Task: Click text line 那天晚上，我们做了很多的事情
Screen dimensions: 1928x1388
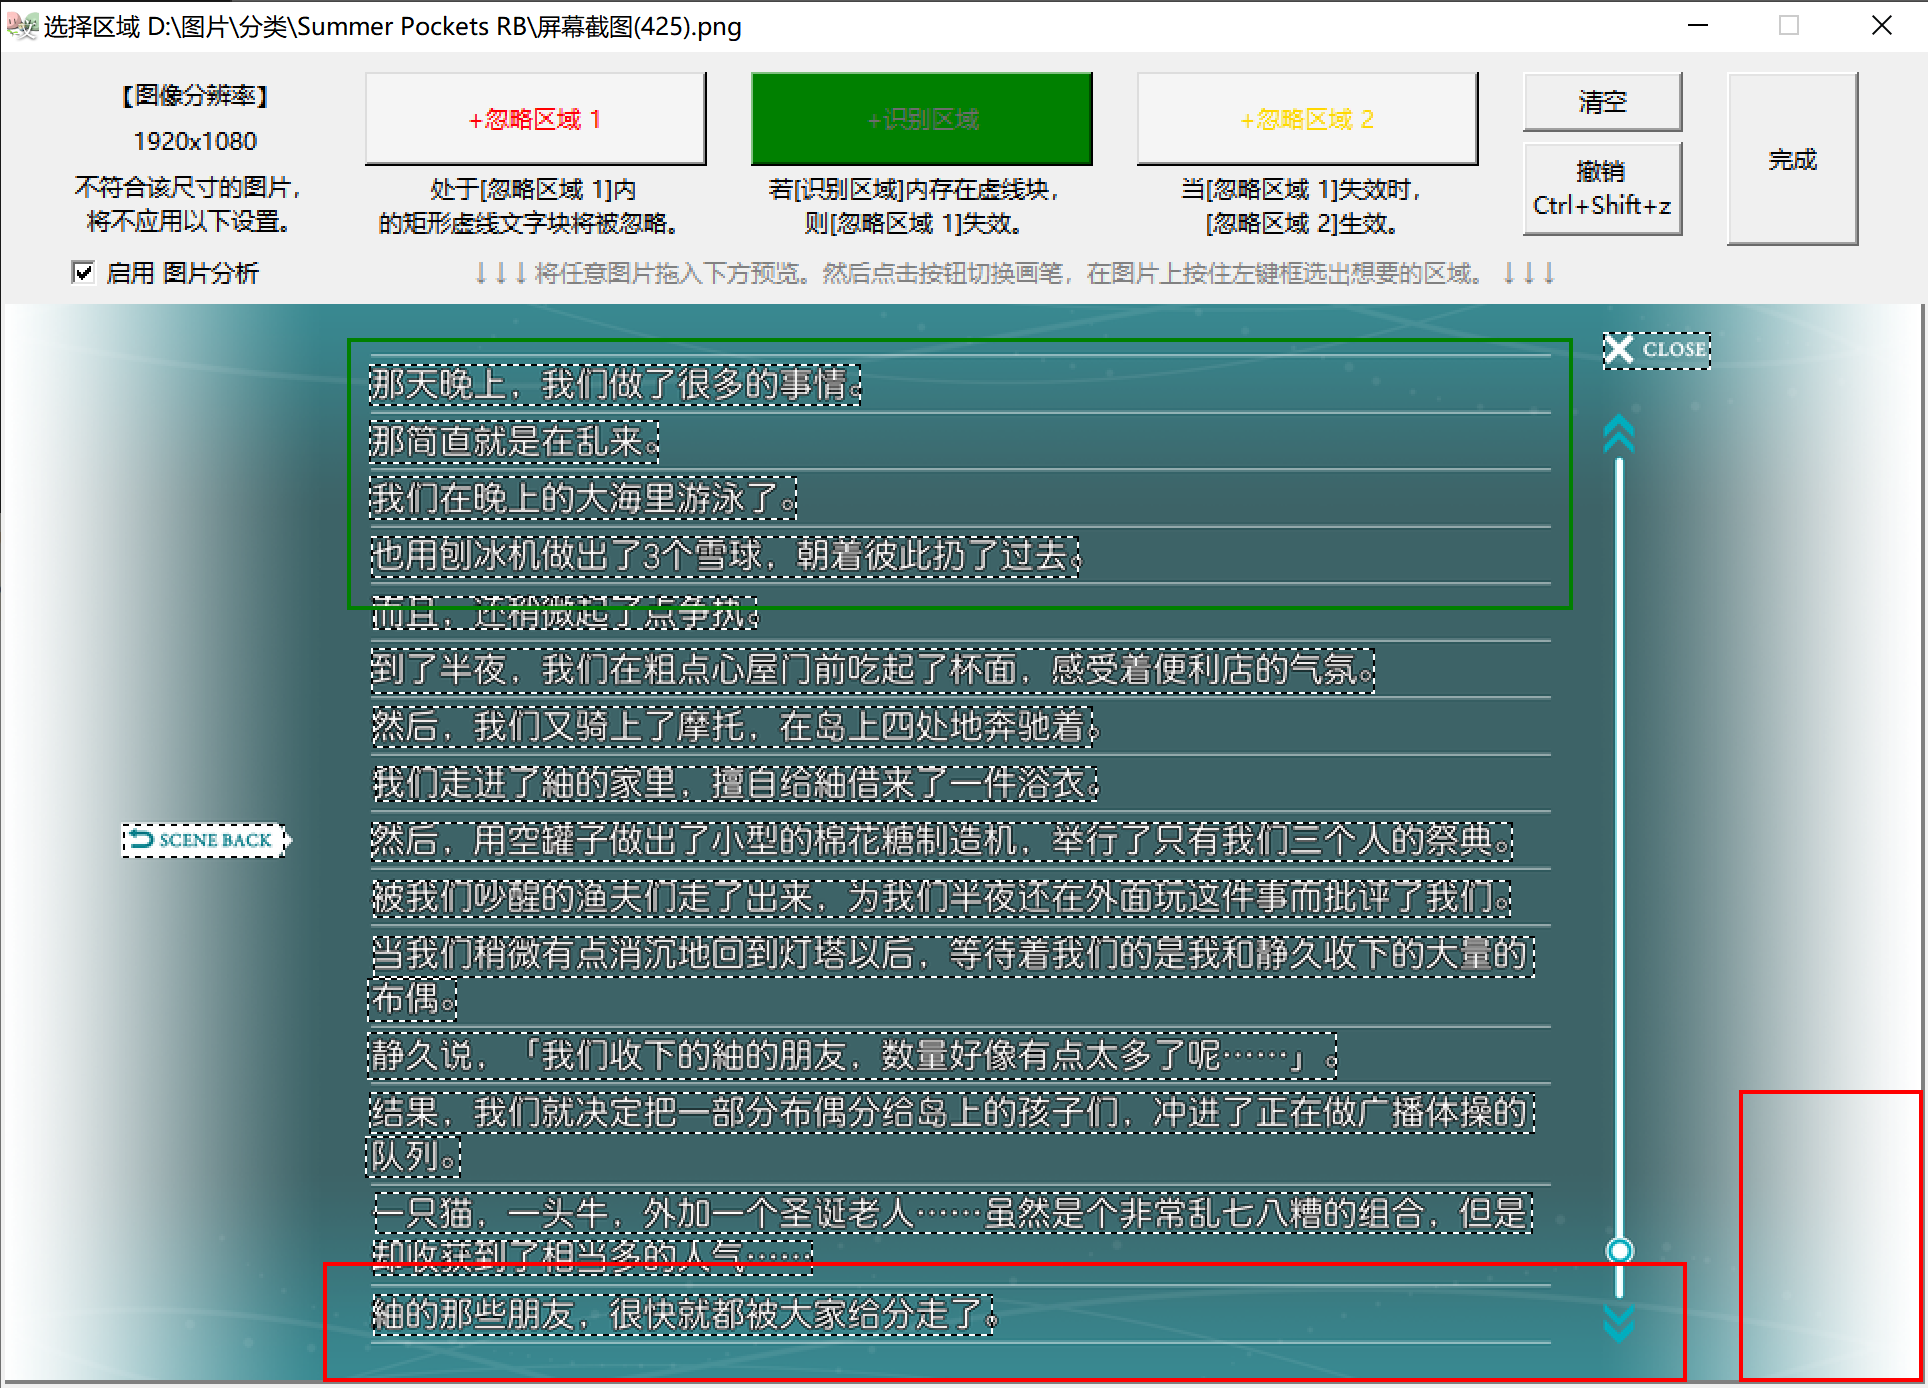Action: [x=614, y=384]
